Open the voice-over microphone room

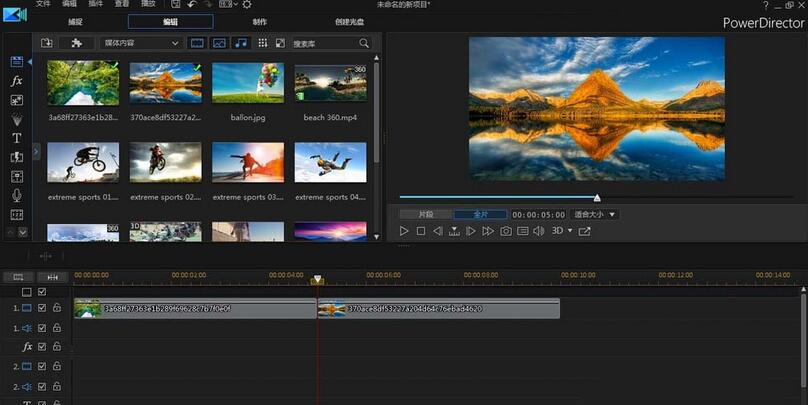tap(17, 195)
